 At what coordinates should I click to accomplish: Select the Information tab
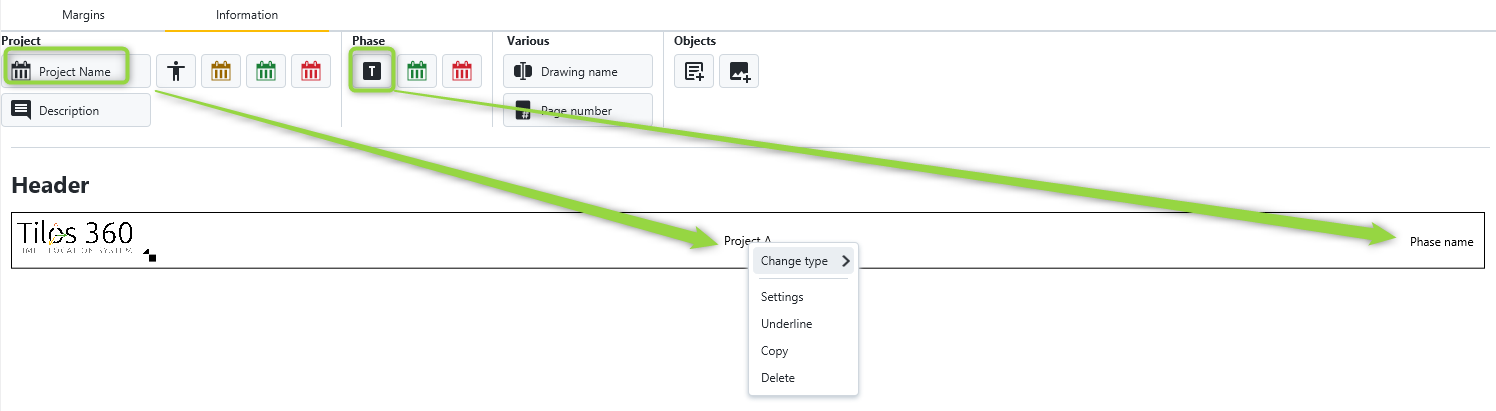pos(247,15)
